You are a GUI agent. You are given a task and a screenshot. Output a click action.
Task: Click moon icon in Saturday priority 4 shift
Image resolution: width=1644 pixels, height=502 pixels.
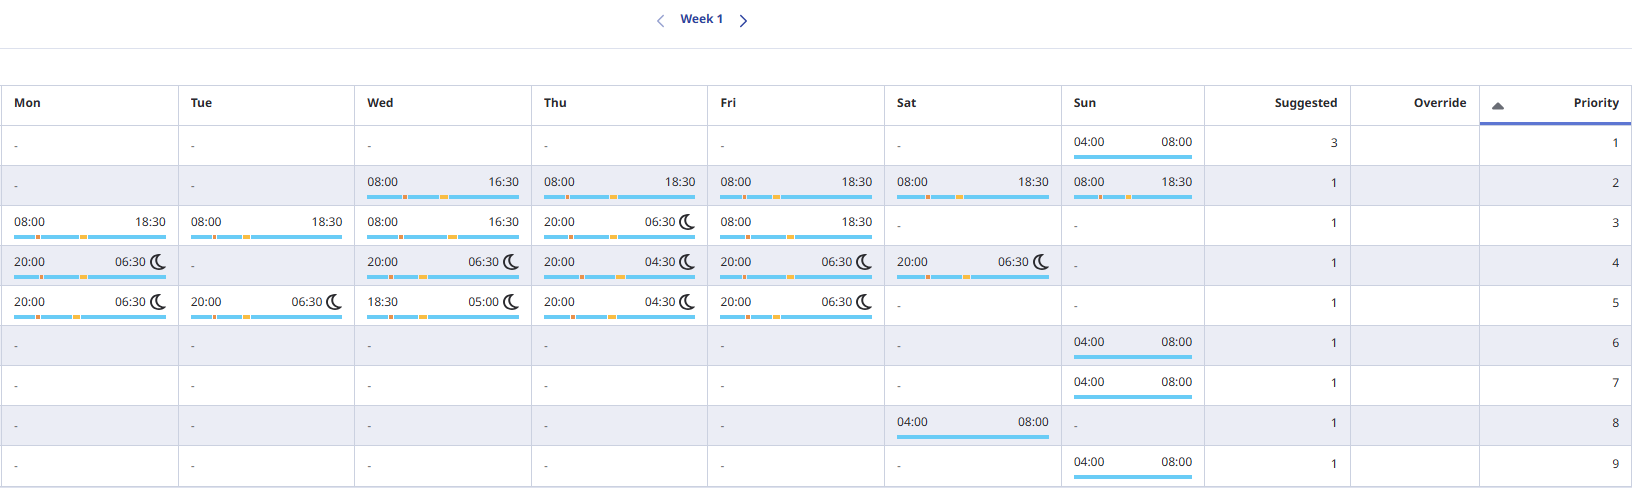pyautogui.click(x=1041, y=262)
